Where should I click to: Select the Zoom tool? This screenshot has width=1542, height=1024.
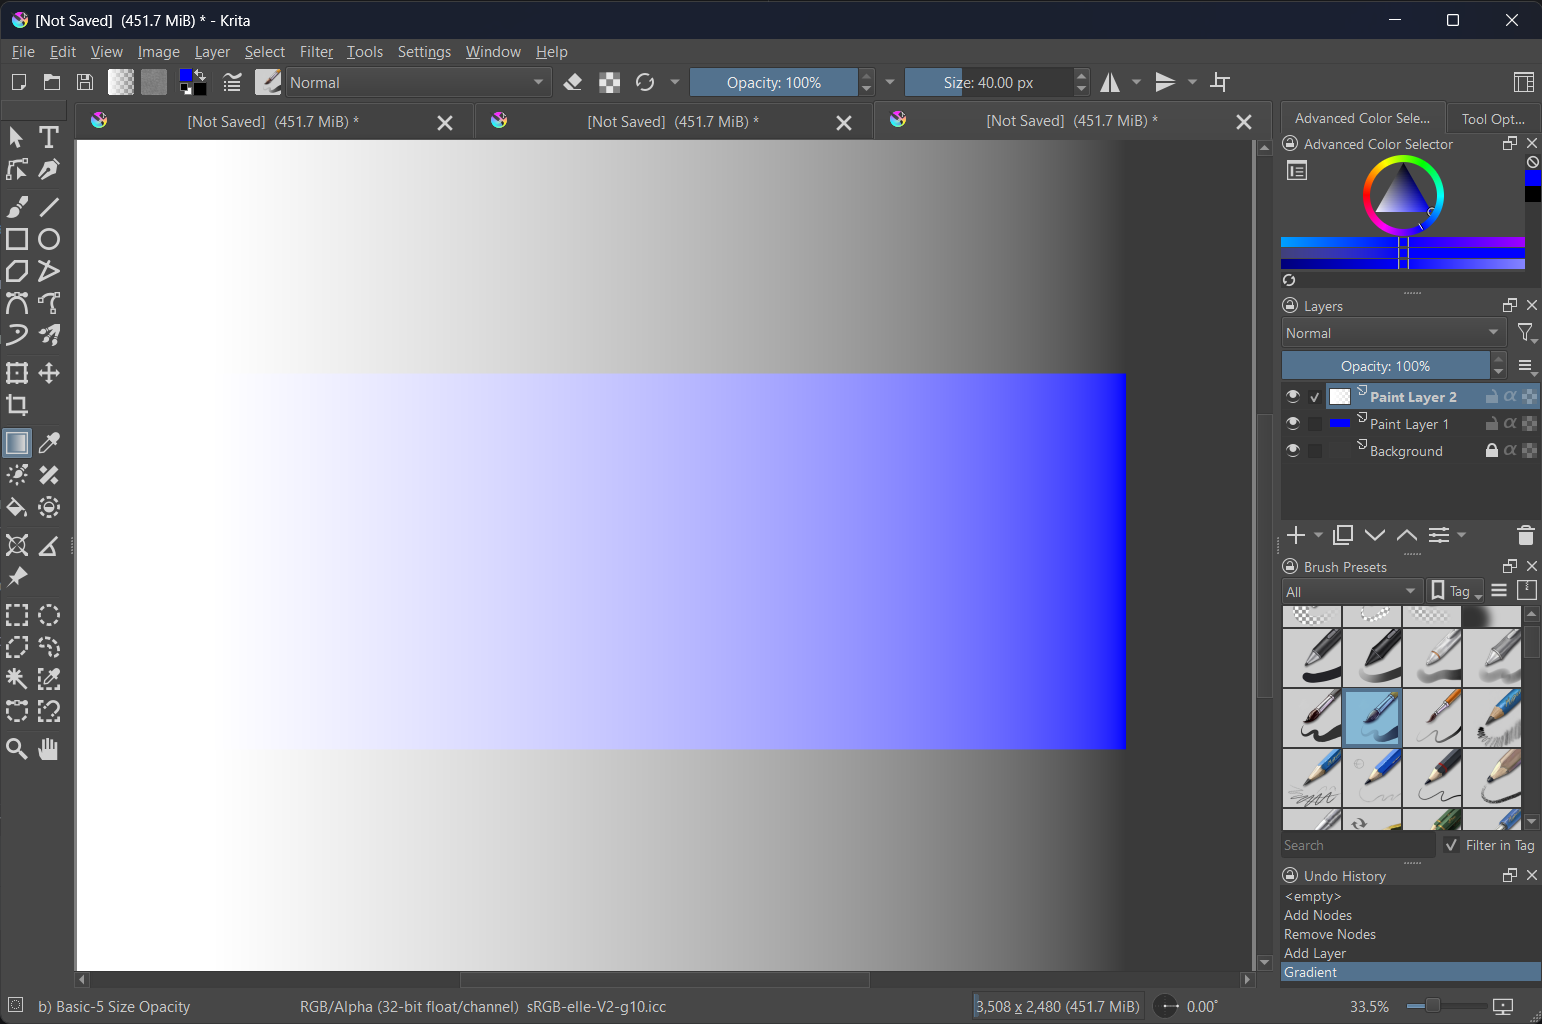17,749
